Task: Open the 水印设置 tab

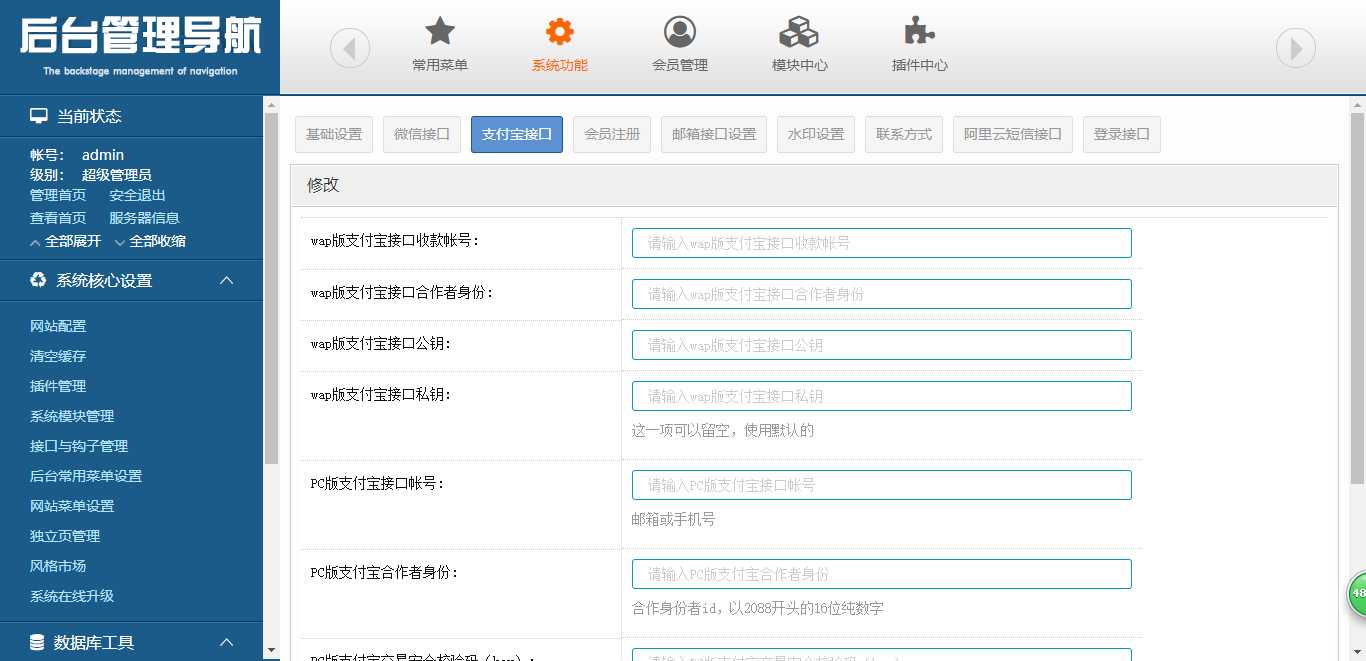Action: 816,134
